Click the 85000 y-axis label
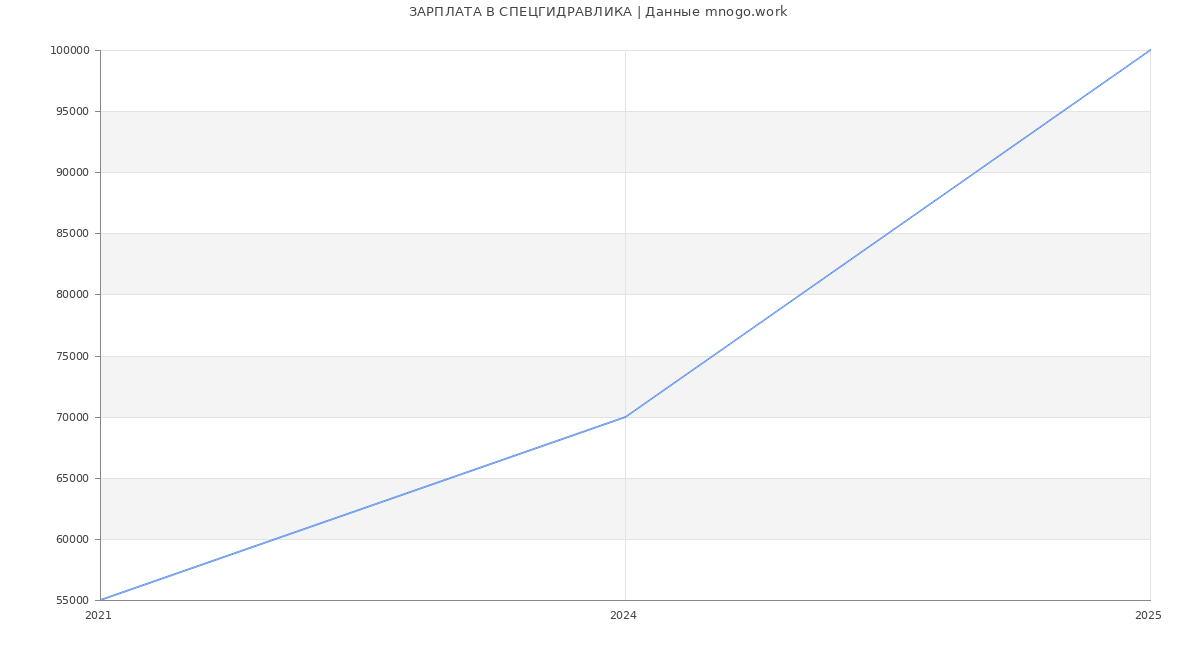The height and width of the screenshot is (650, 1200). (72, 233)
